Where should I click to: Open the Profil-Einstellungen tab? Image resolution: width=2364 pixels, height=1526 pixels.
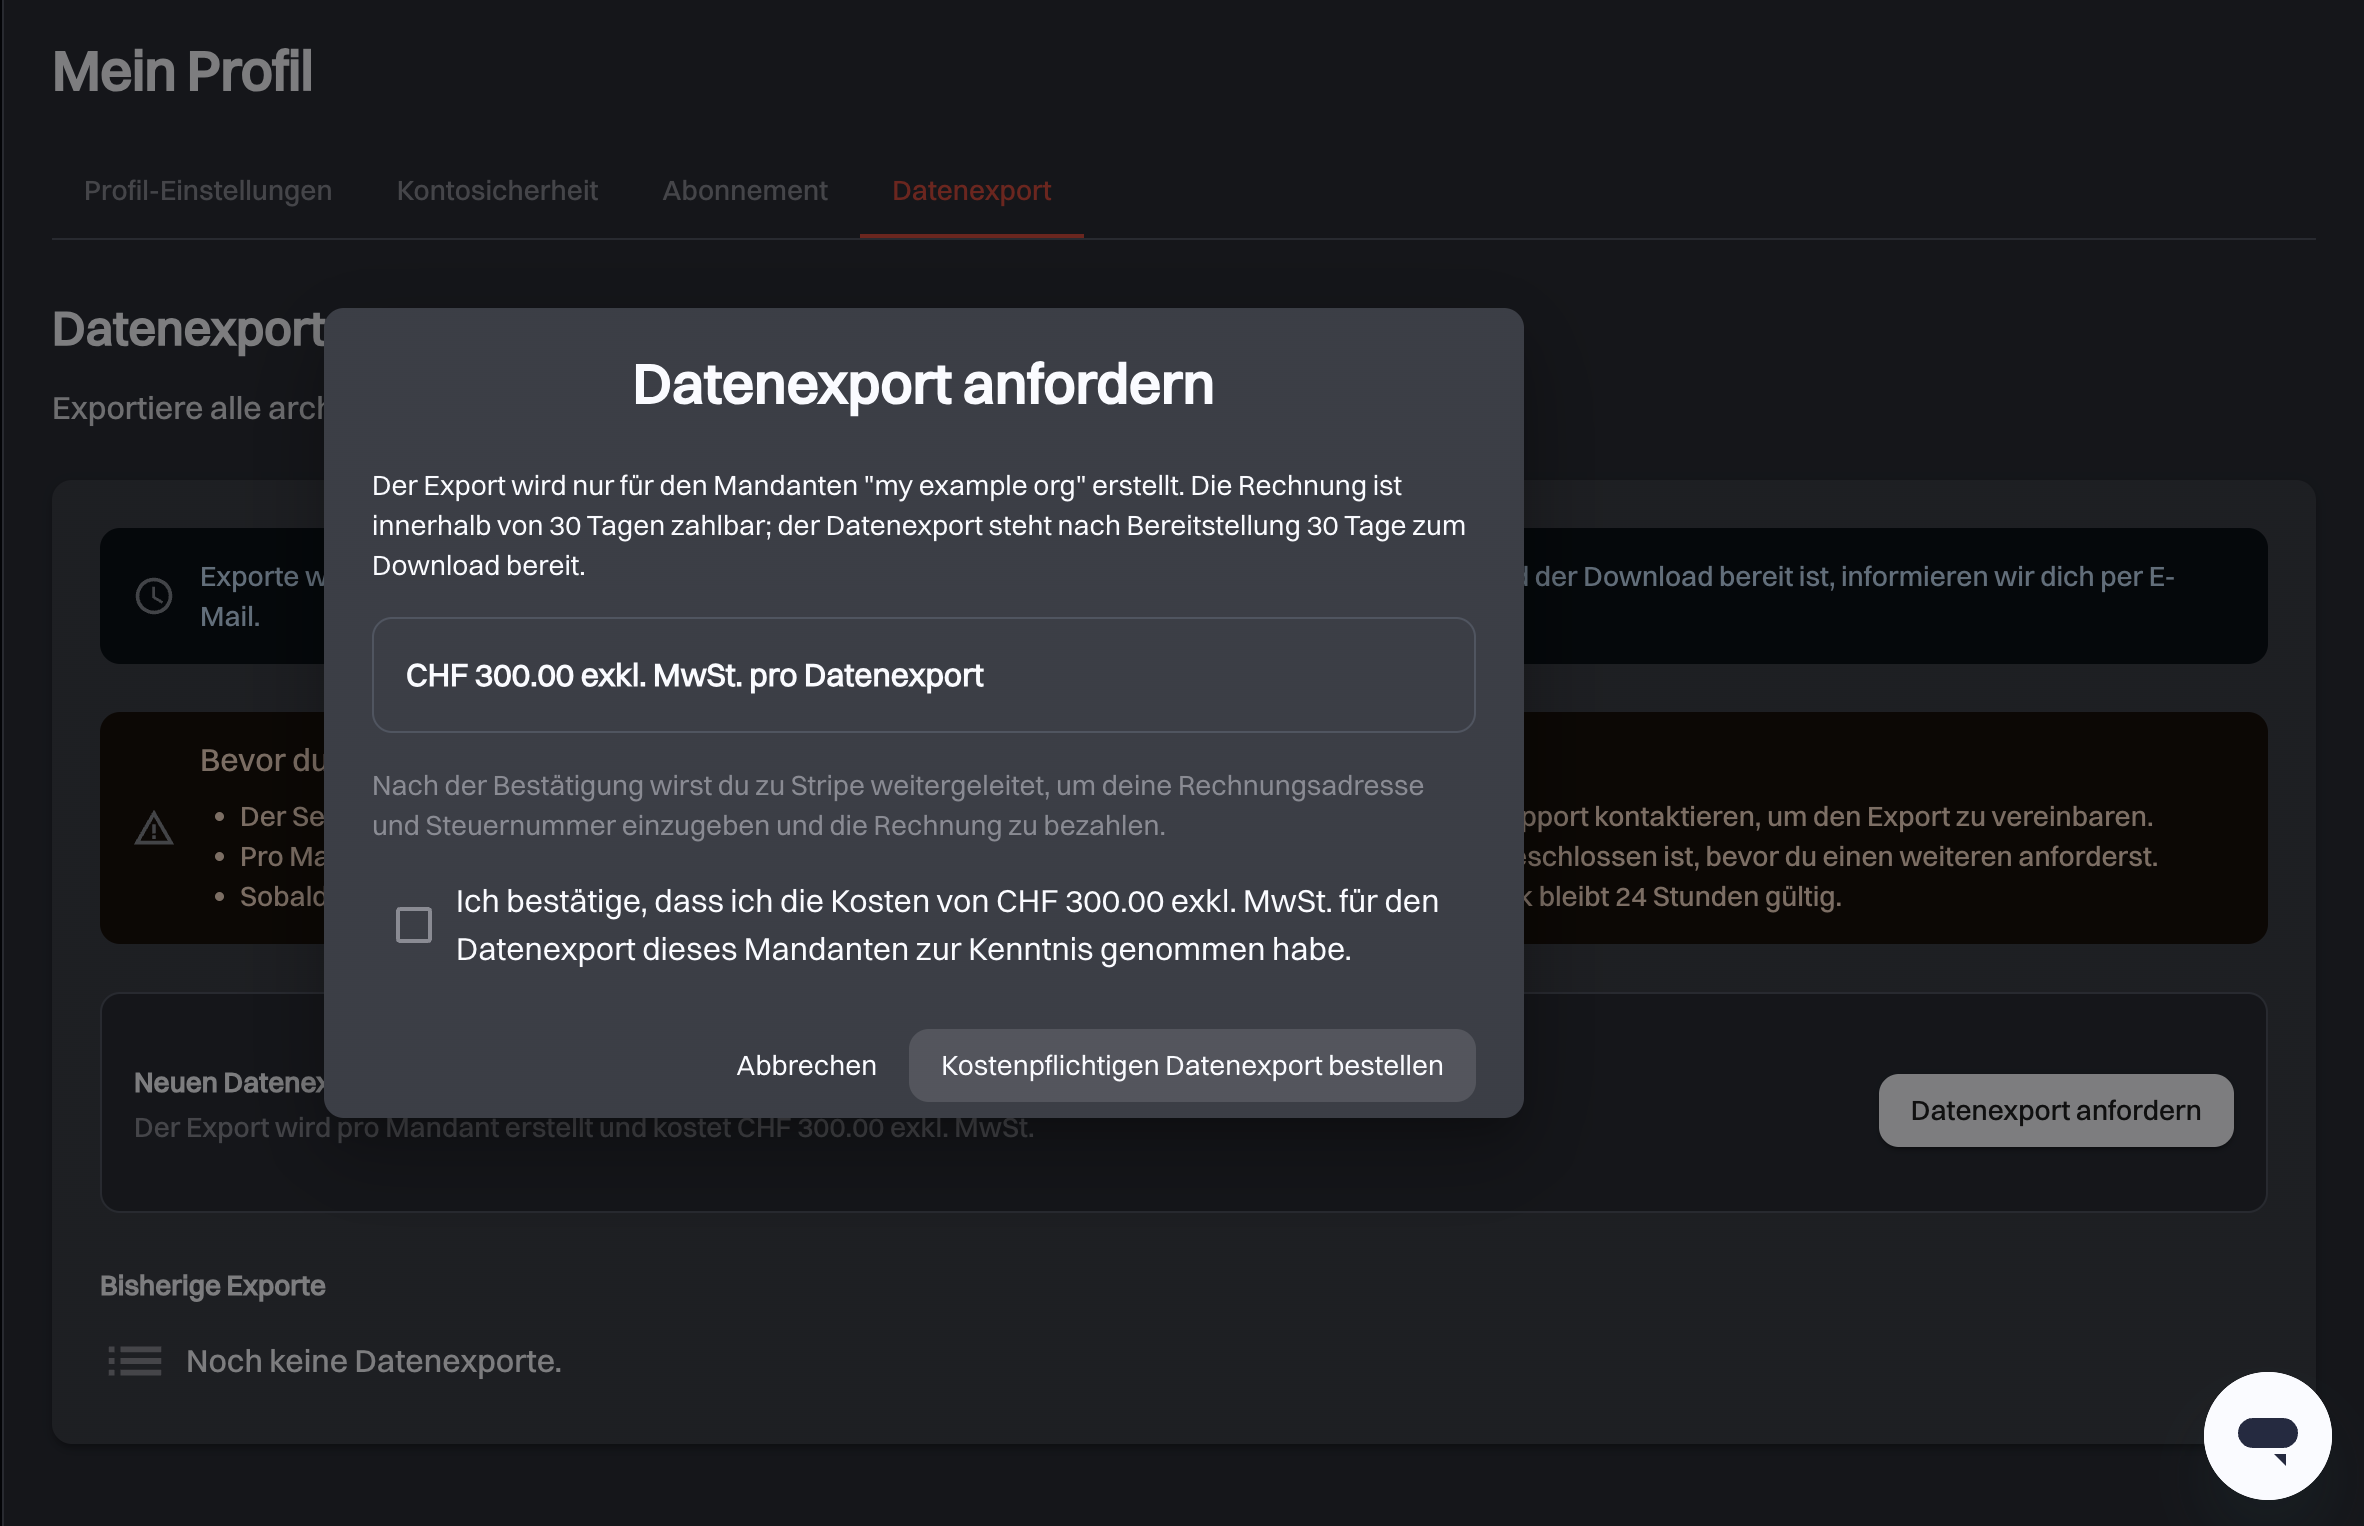pos(208,190)
